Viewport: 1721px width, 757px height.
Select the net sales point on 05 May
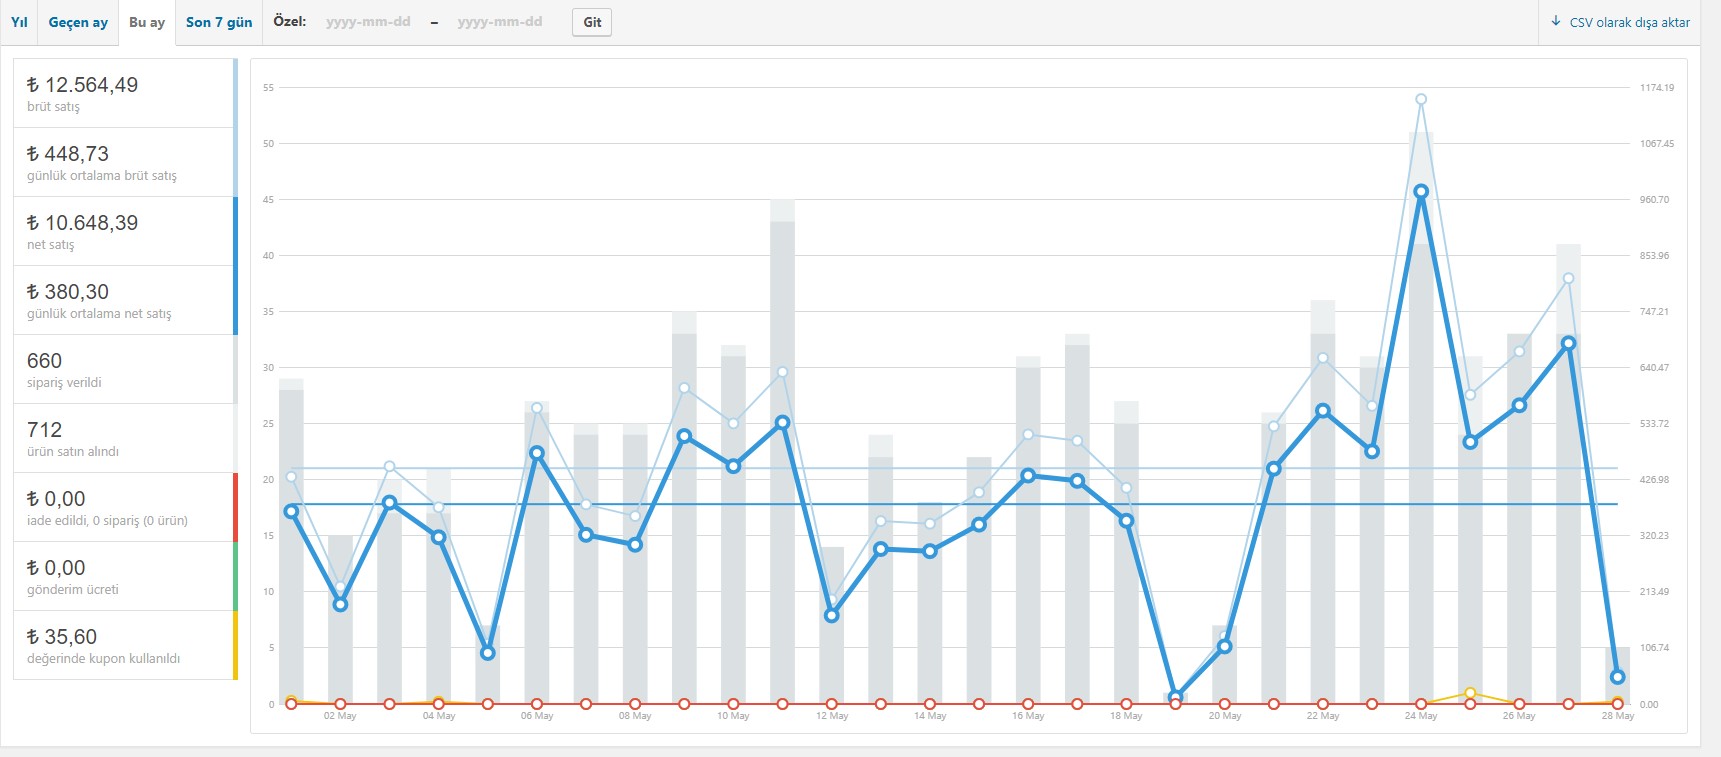tap(488, 653)
